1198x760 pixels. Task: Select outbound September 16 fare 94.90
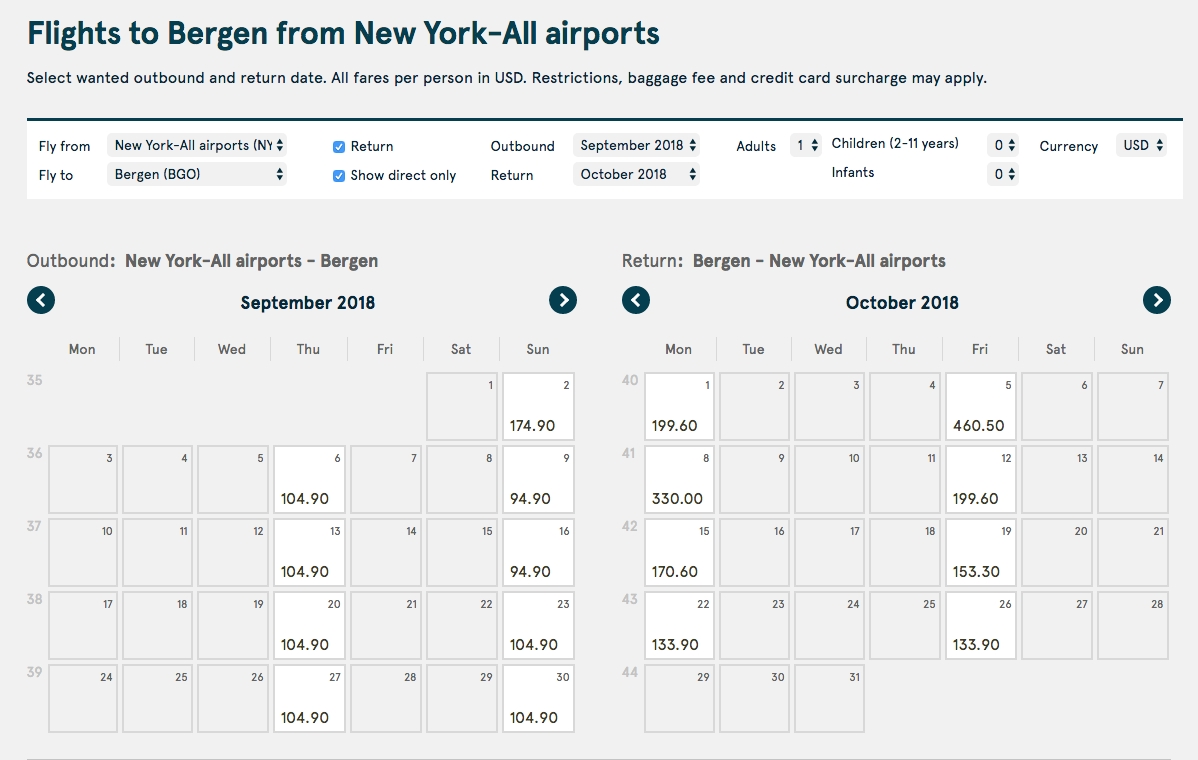tap(538, 552)
